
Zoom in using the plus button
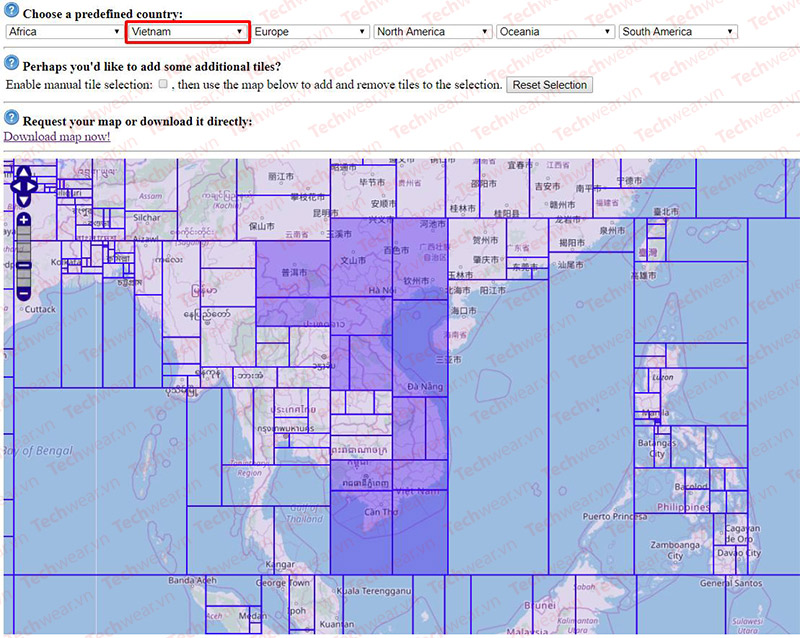pyautogui.click(x=24, y=220)
